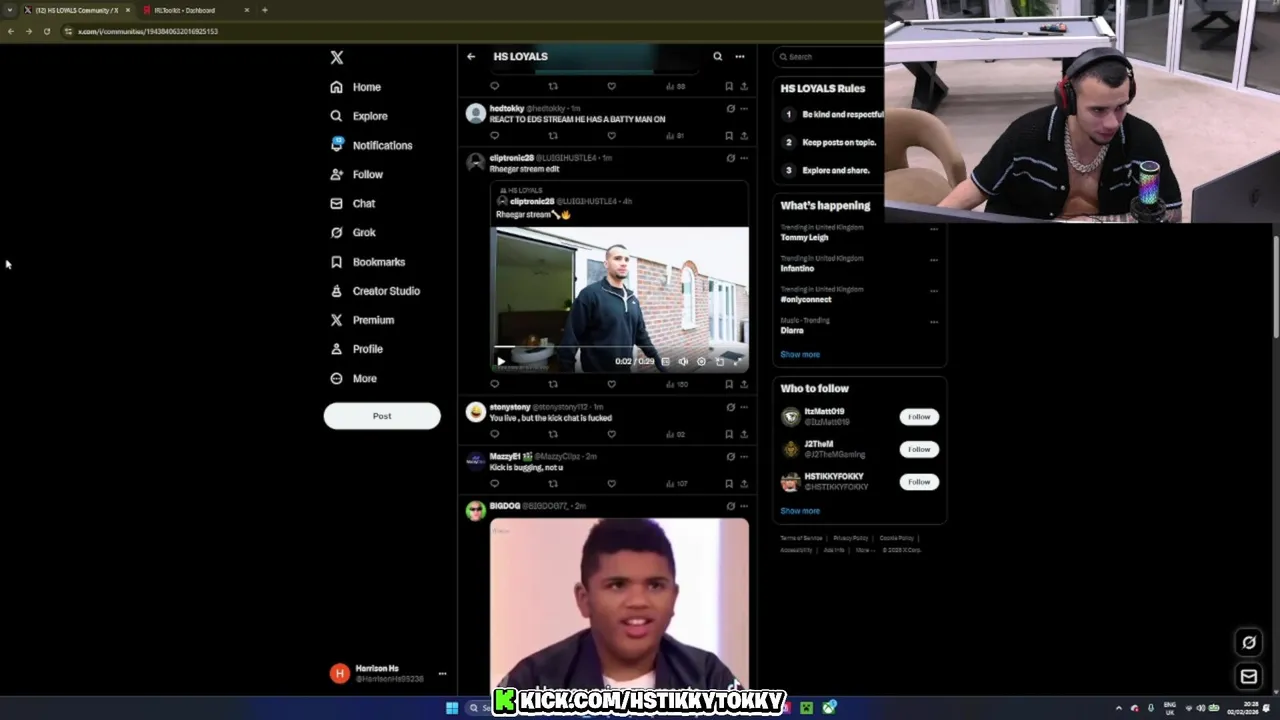Open more options on MazzyE1's post
The height and width of the screenshot is (720, 1280).
tap(743, 456)
